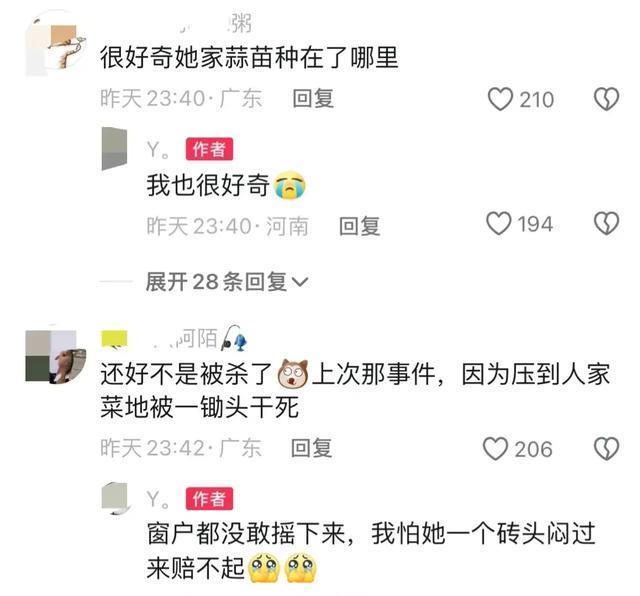Reply to the 23:42 广东 comment

(311, 448)
